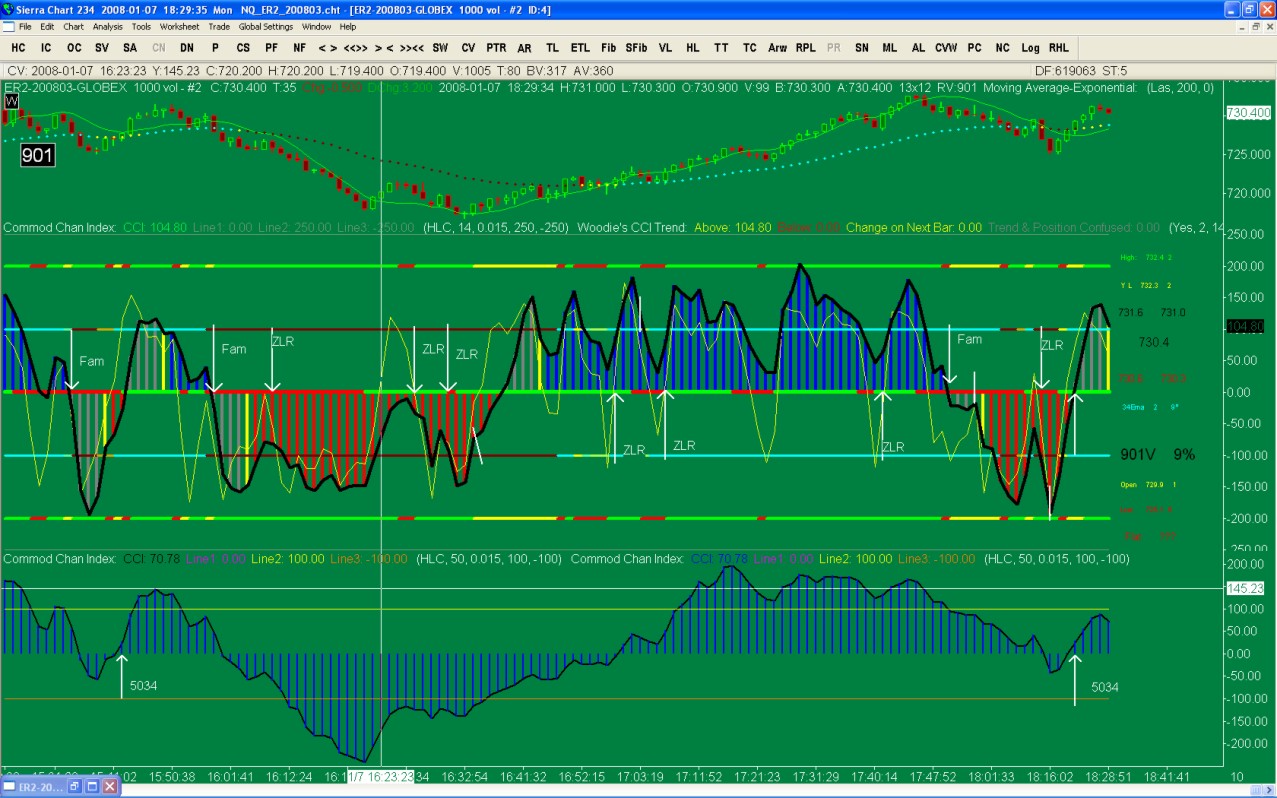Select the VL vertical line tool
Viewport: 1277px width, 798px height.
(x=665, y=48)
